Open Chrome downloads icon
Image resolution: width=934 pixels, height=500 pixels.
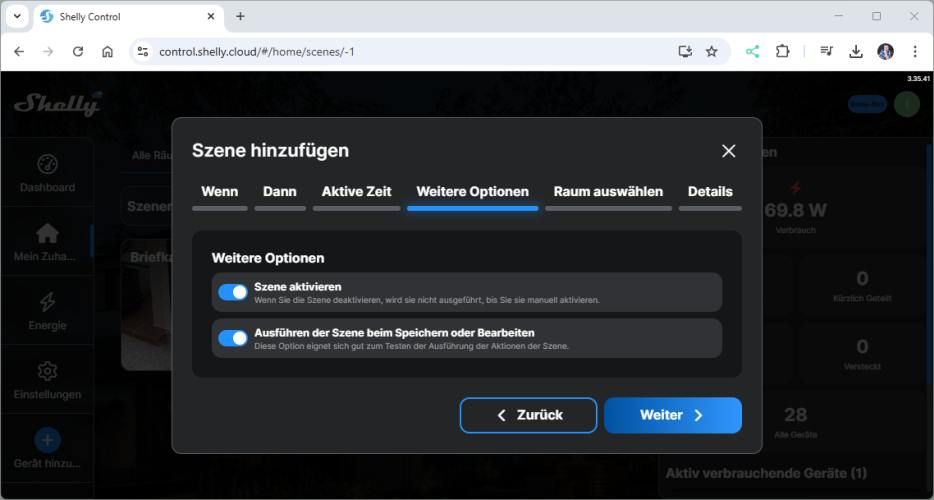pos(856,51)
